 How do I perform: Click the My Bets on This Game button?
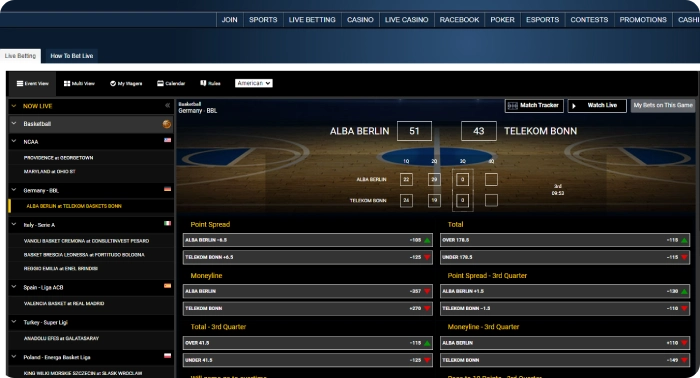pyautogui.click(x=663, y=106)
